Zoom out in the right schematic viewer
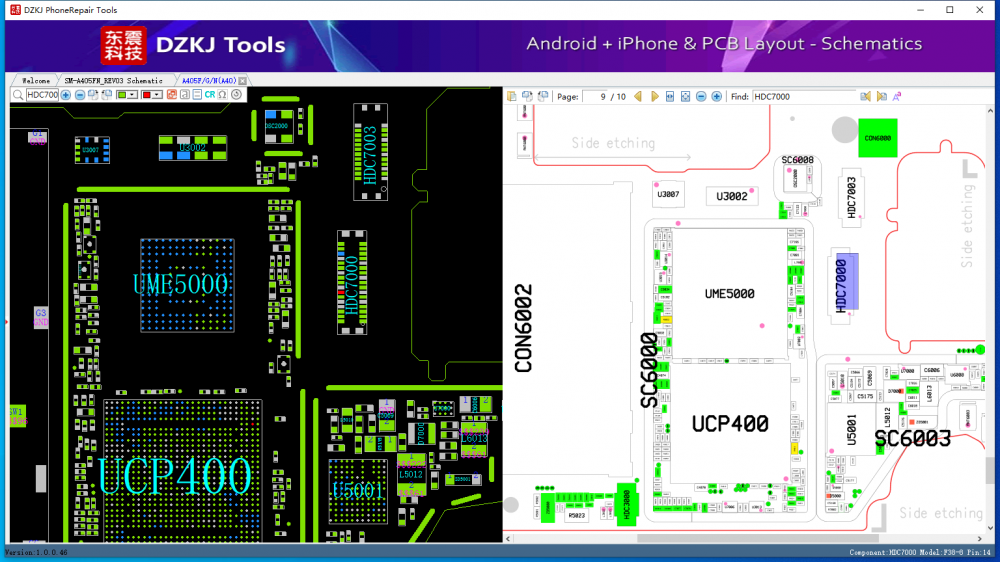The height and width of the screenshot is (562, 1000). click(x=701, y=96)
